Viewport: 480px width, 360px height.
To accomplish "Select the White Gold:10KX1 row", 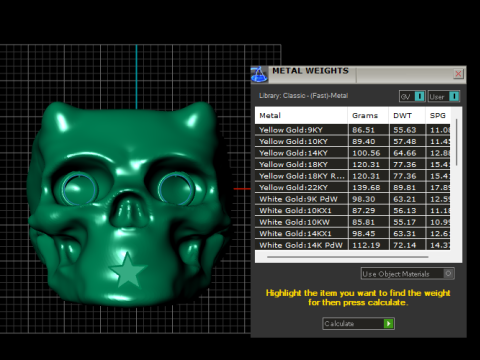I will coord(353,210).
